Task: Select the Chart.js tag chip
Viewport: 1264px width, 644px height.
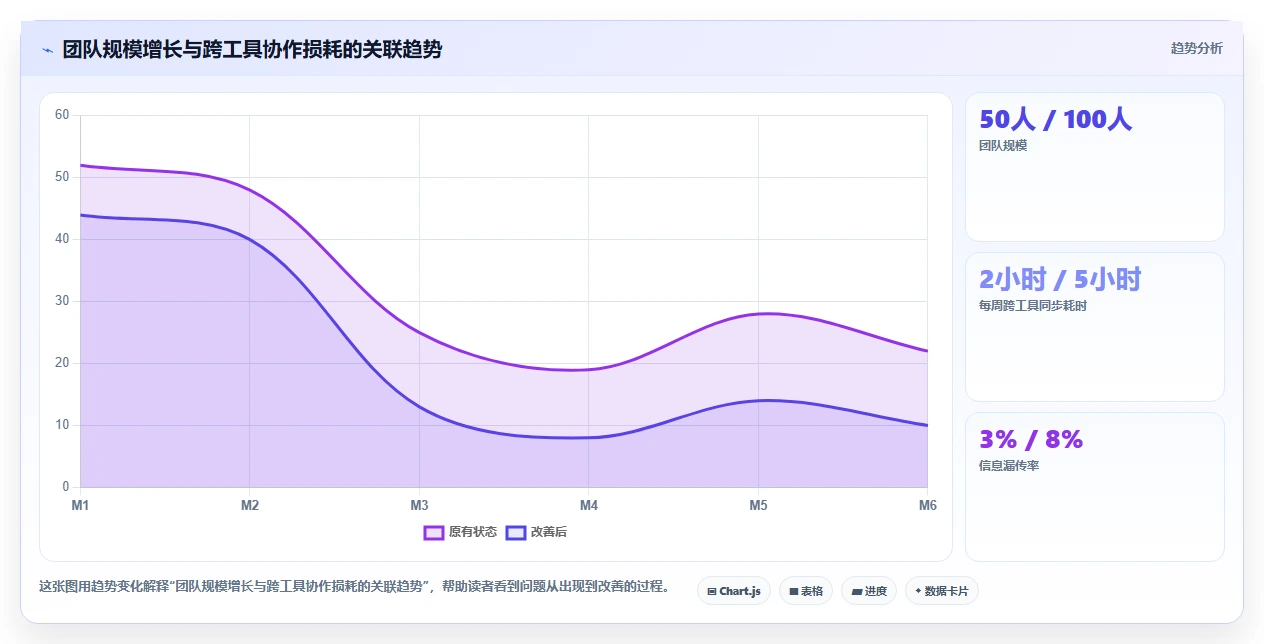Action: 733,591
